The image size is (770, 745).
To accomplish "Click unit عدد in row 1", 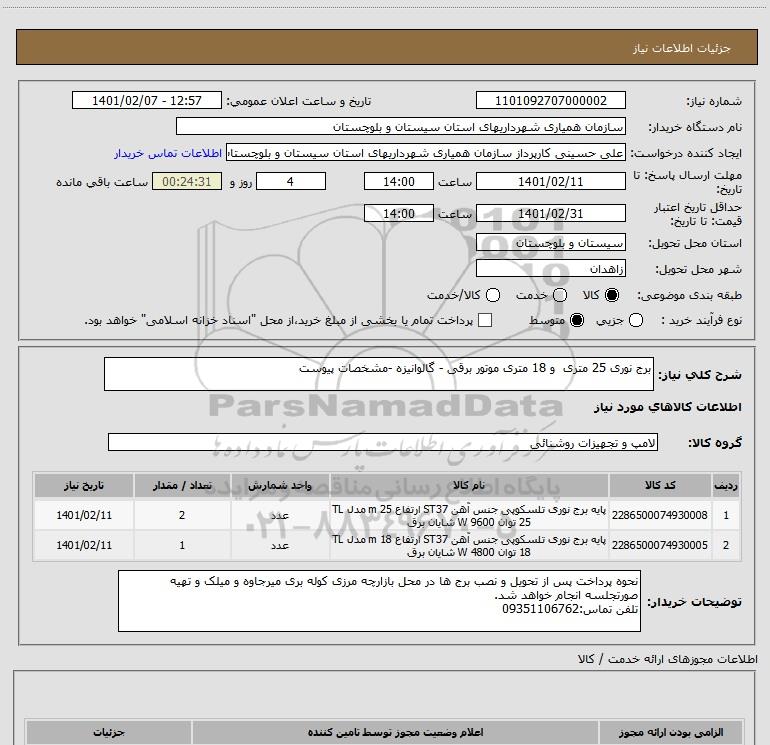I will pos(280,516).
